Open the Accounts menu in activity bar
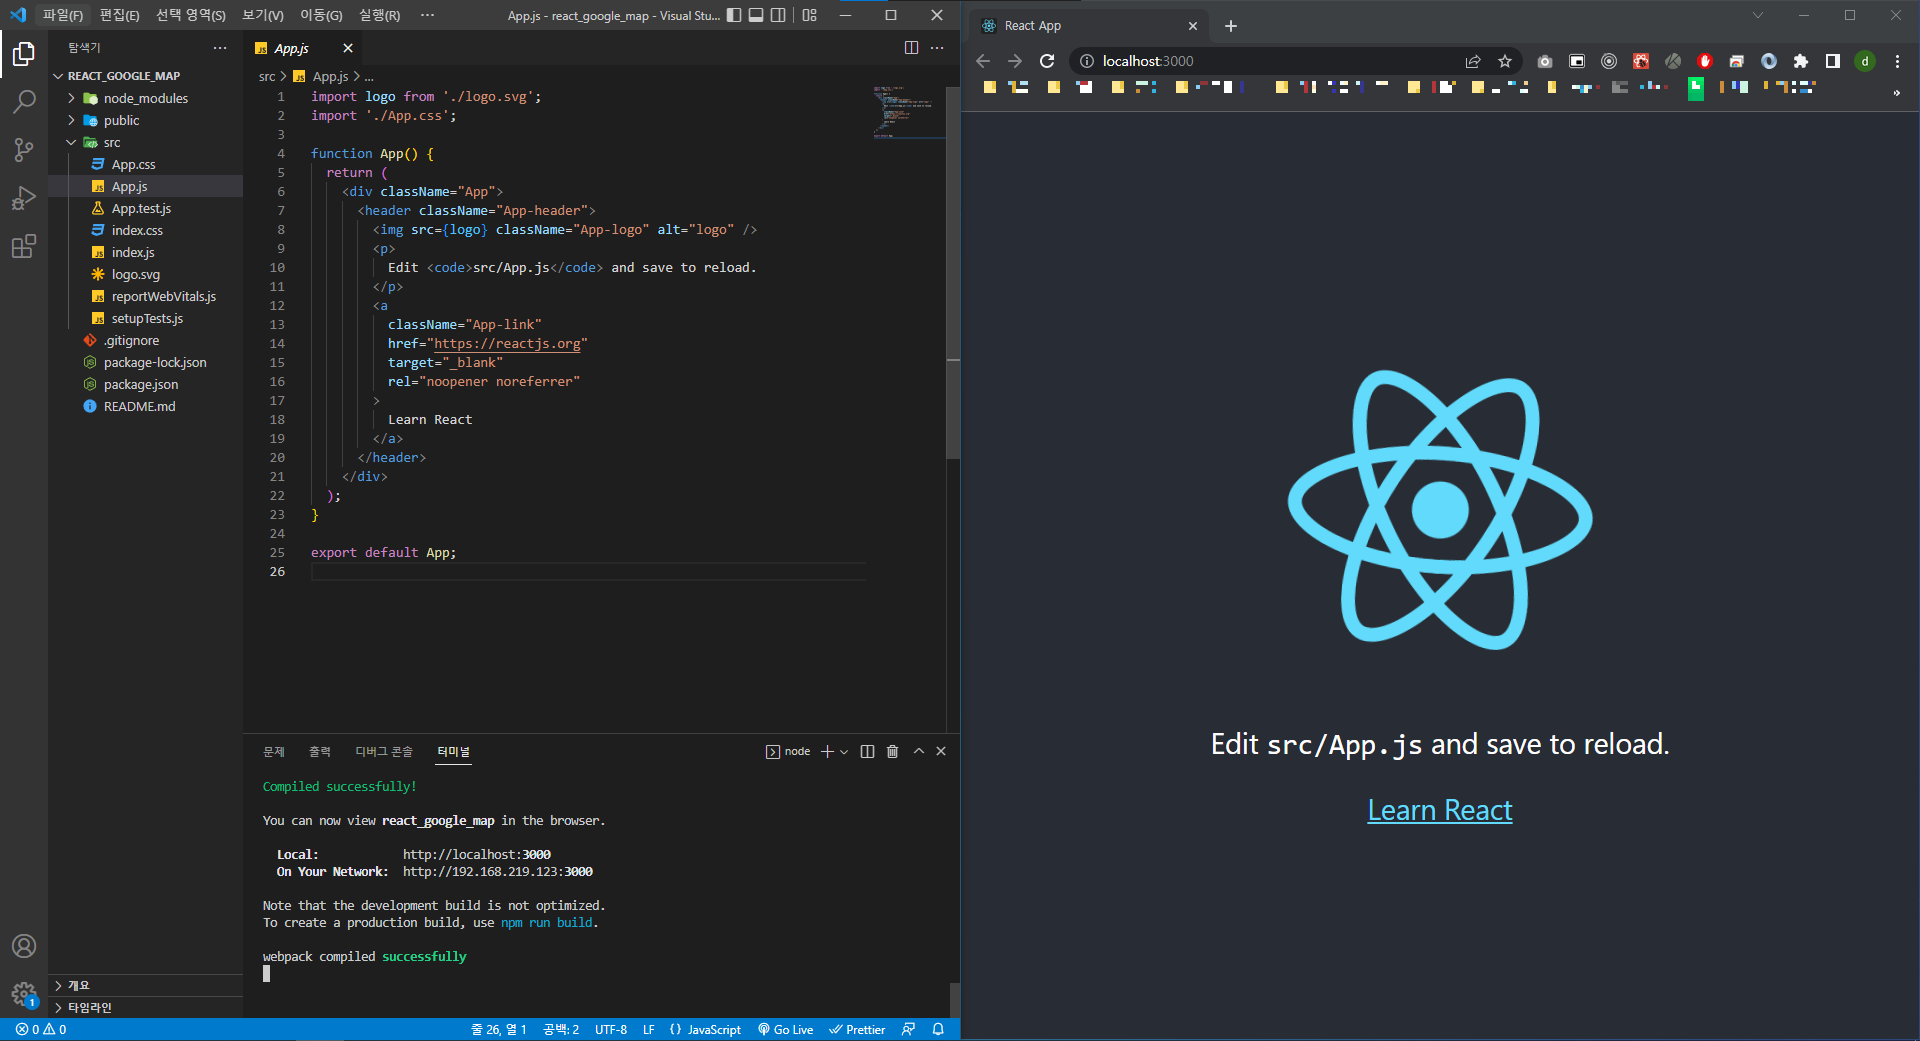Image resolution: width=1920 pixels, height=1041 pixels. 24,946
